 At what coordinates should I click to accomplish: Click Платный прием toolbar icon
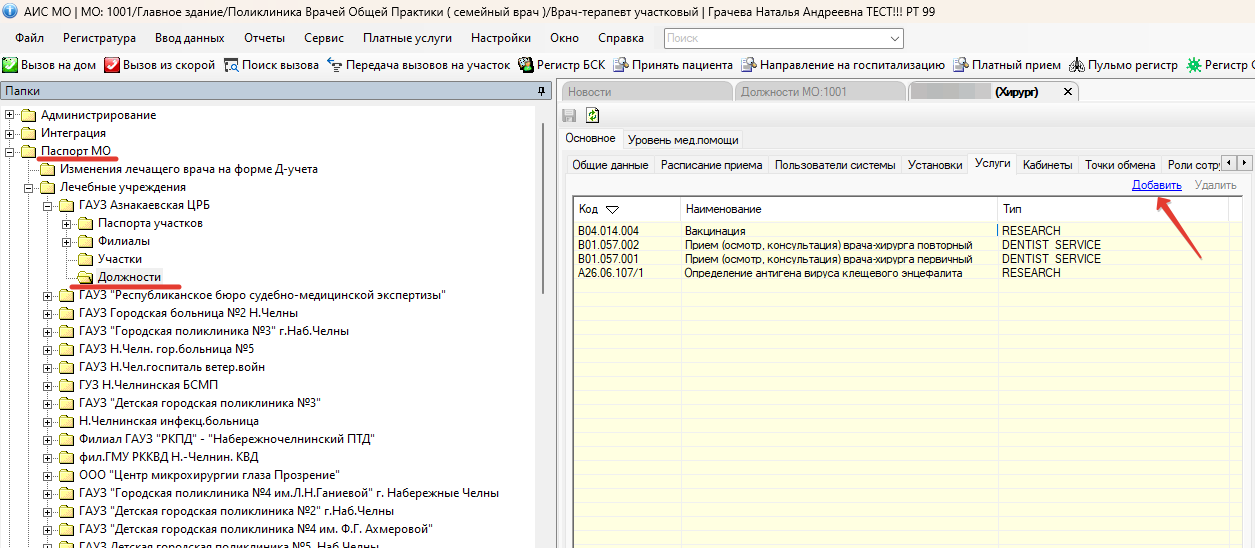(x=961, y=65)
